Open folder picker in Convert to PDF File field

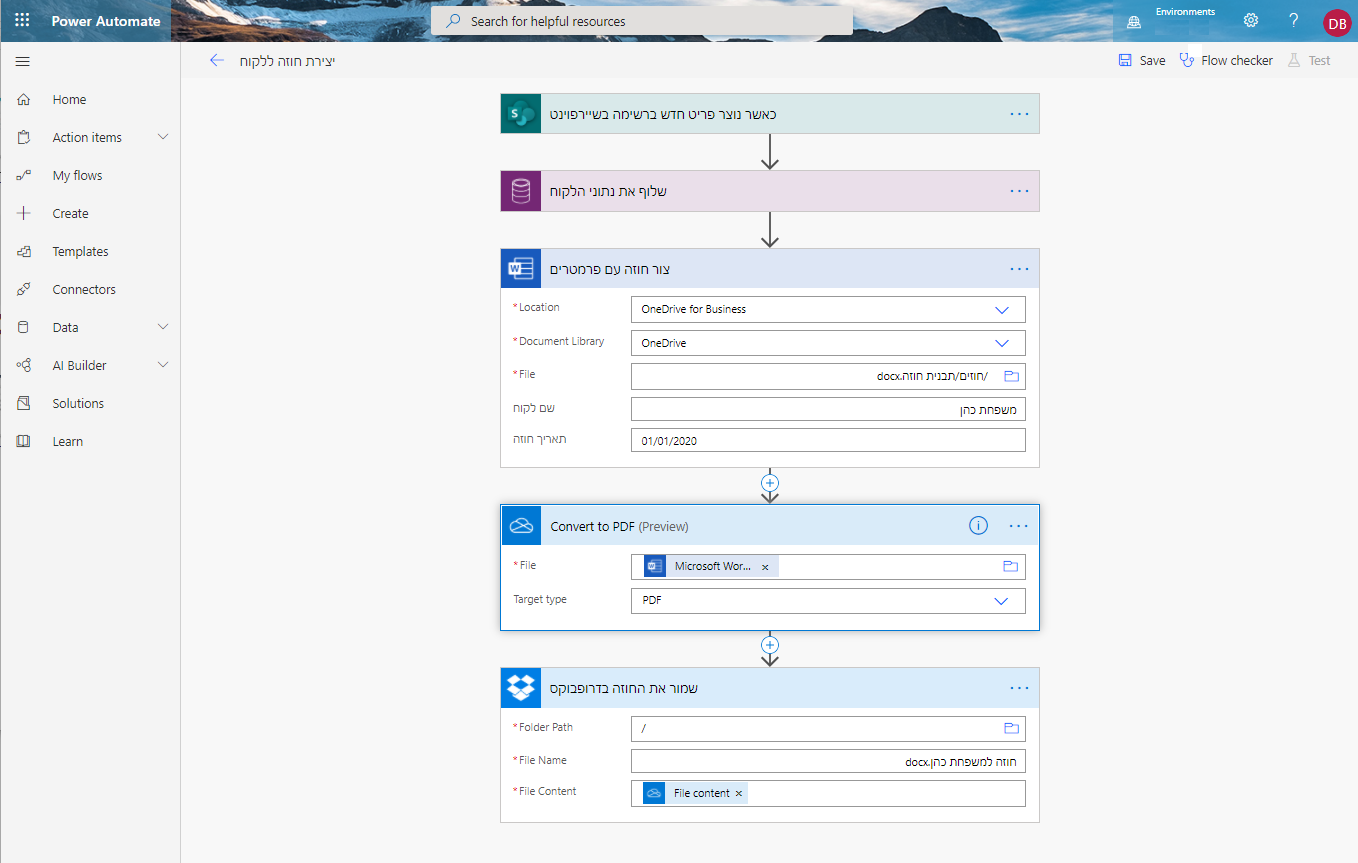(1010, 566)
